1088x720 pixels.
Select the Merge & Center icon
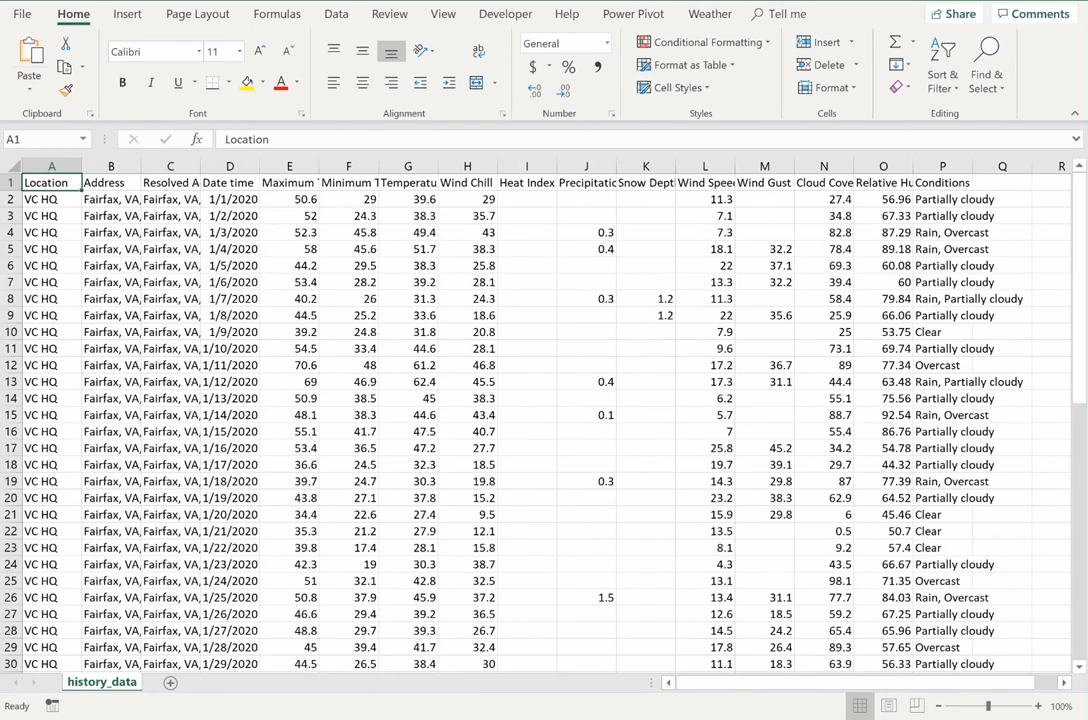pos(476,82)
